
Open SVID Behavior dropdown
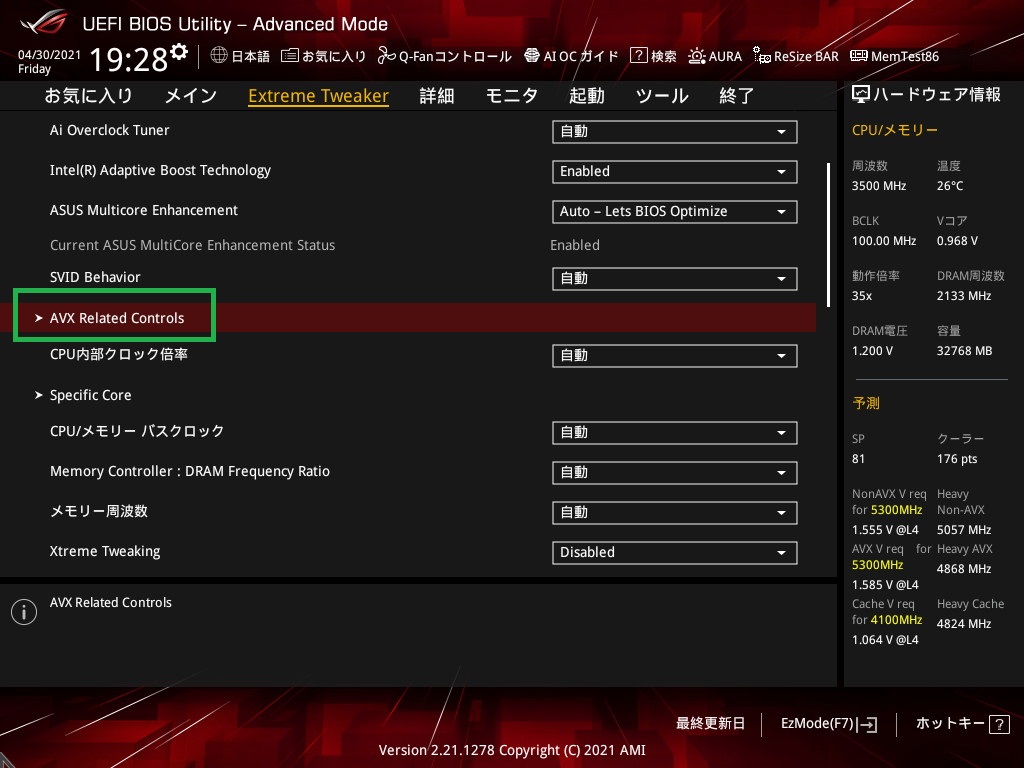click(x=675, y=279)
